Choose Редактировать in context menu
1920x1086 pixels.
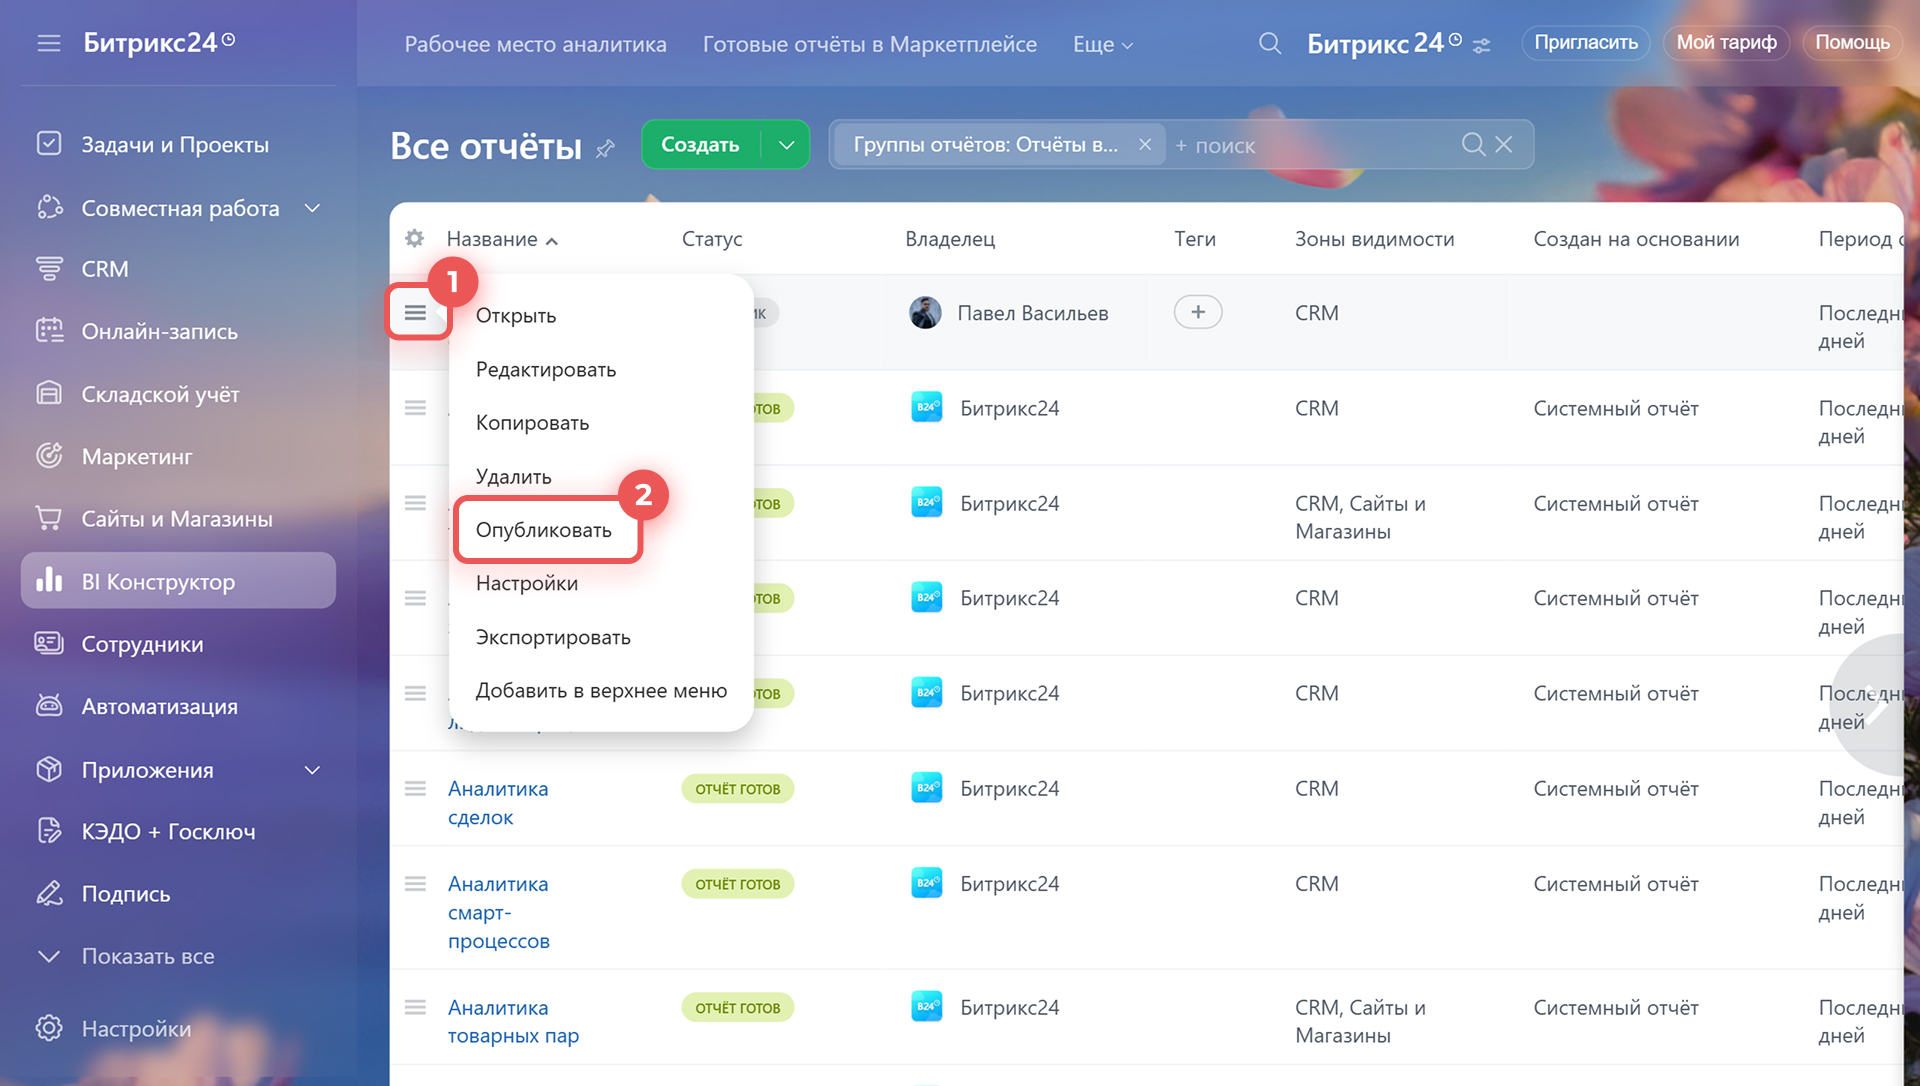[545, 370]
